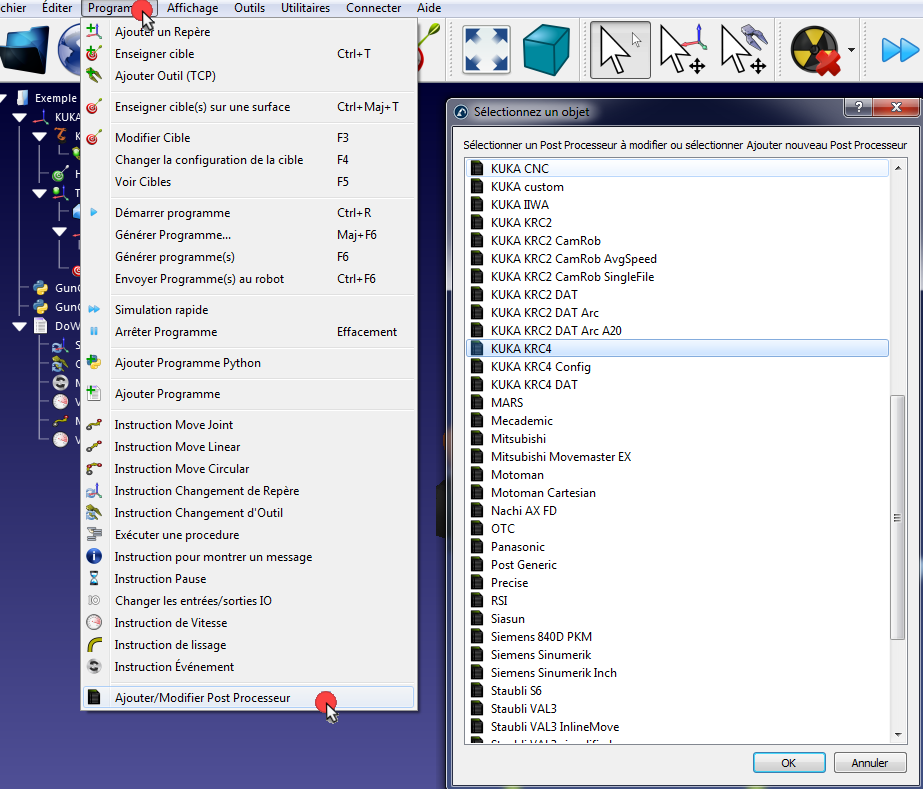Choose Instruction Pause
The image size is (923, 789).
point(248,579)
